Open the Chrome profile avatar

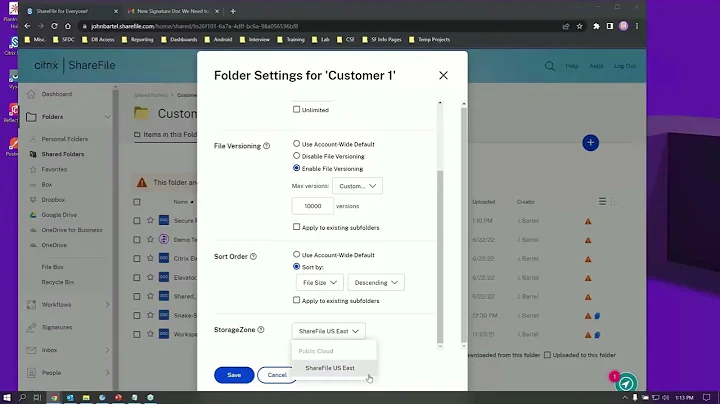click(x=623, y=26)
